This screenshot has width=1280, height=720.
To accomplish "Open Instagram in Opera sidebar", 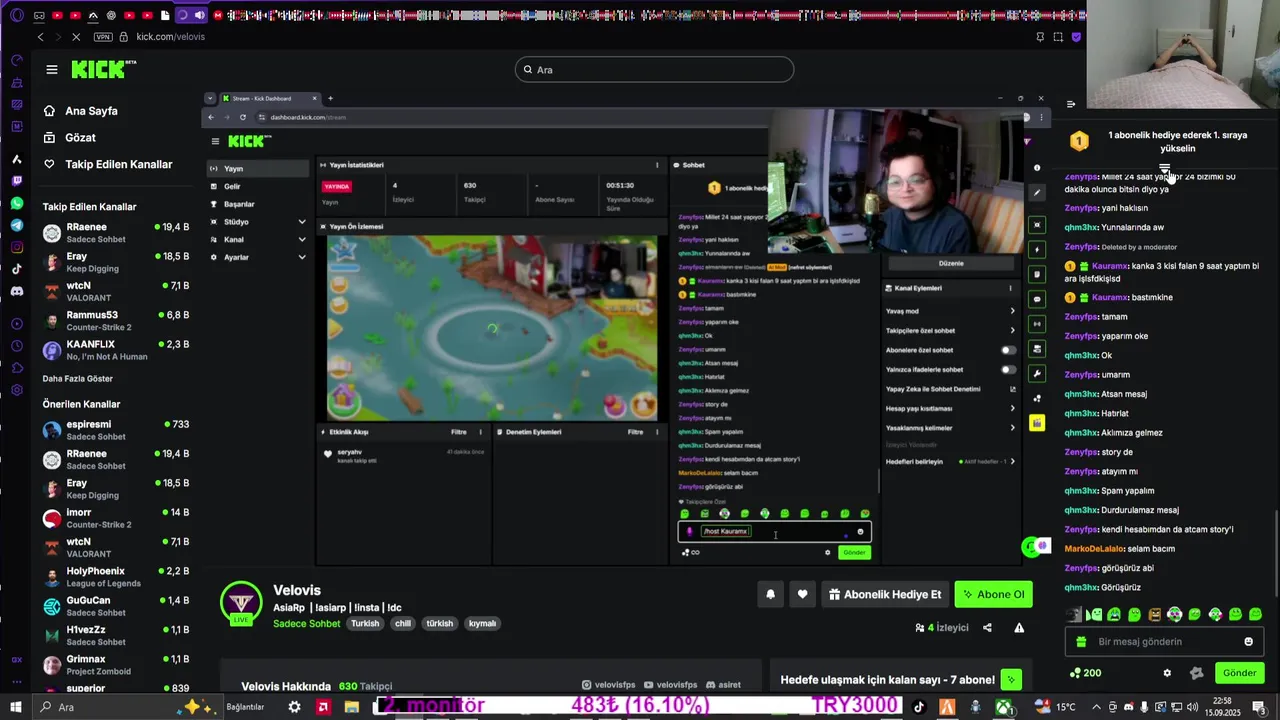I will pos(17,247).
